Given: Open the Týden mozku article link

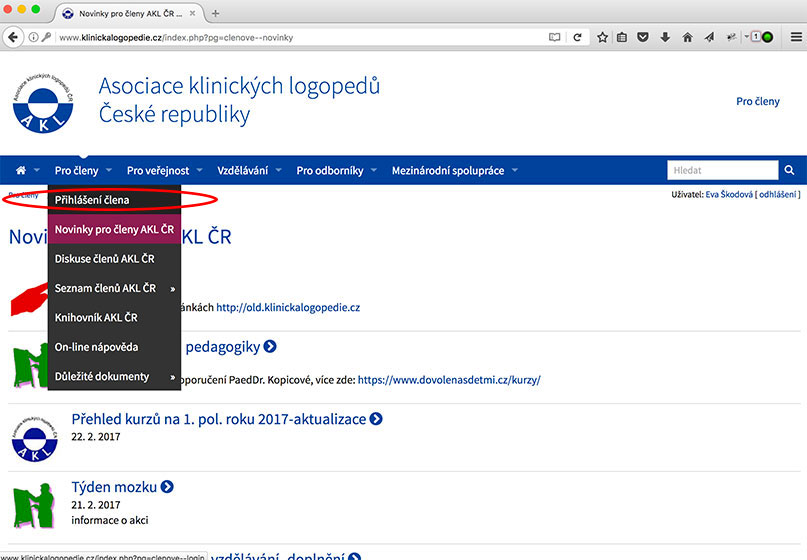Looking at the screenshot, I should coord(114,487).
